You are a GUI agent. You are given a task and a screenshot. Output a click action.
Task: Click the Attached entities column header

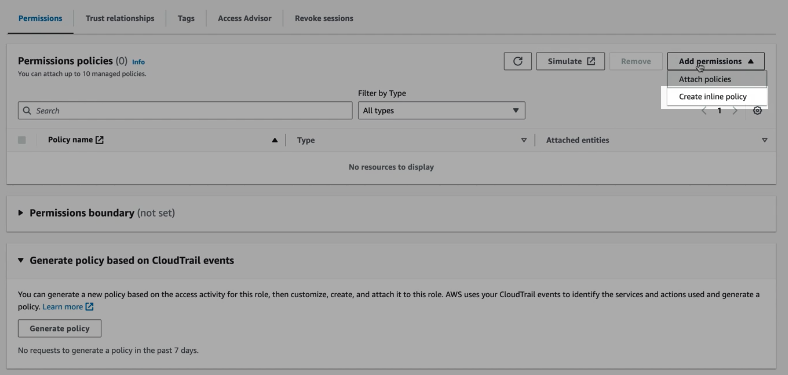click(x=577, y=140)
